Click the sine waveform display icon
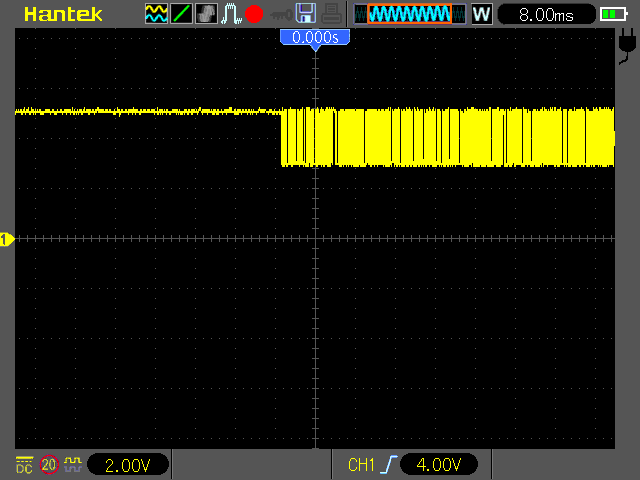This screenshot has height=480, width=640. coord(156,13)
